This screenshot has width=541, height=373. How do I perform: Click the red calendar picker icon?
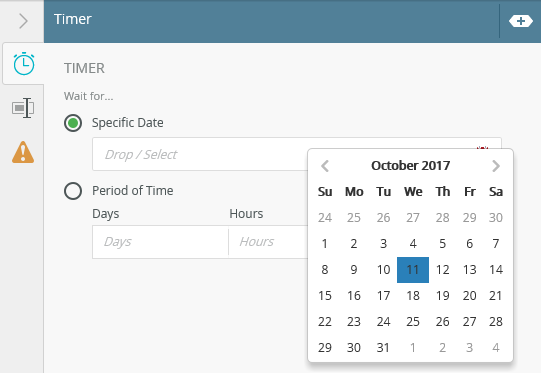pos(482,148)
